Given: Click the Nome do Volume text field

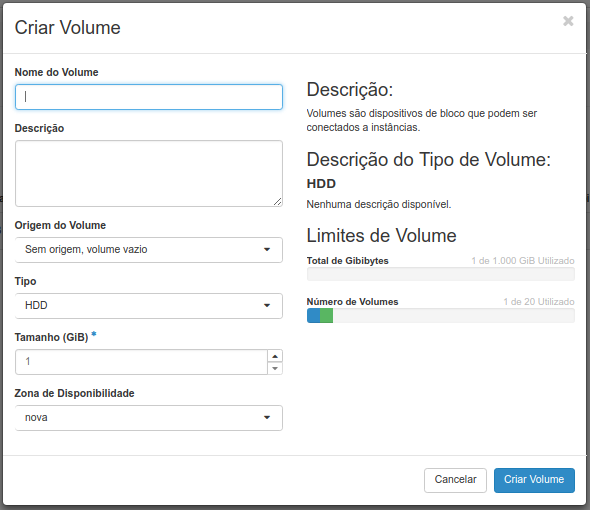Looking at the screenshot, I should click(149, 97).
